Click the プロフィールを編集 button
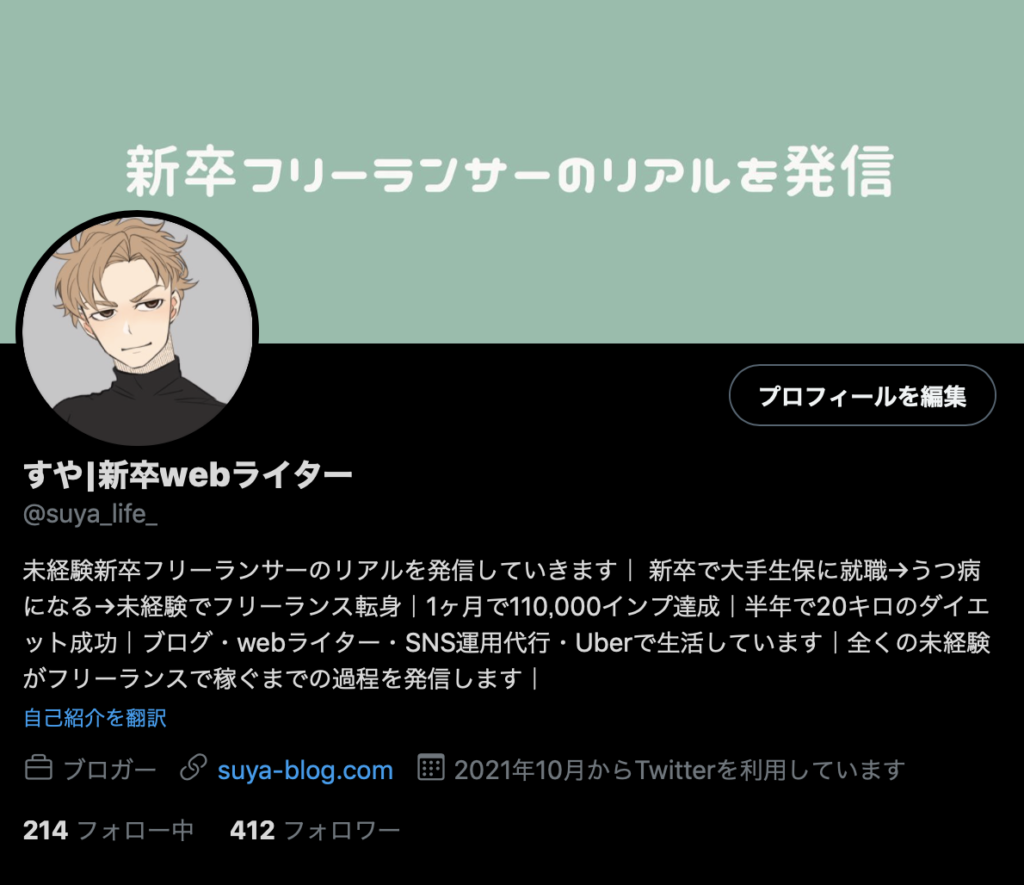 [x=862, y=395]
